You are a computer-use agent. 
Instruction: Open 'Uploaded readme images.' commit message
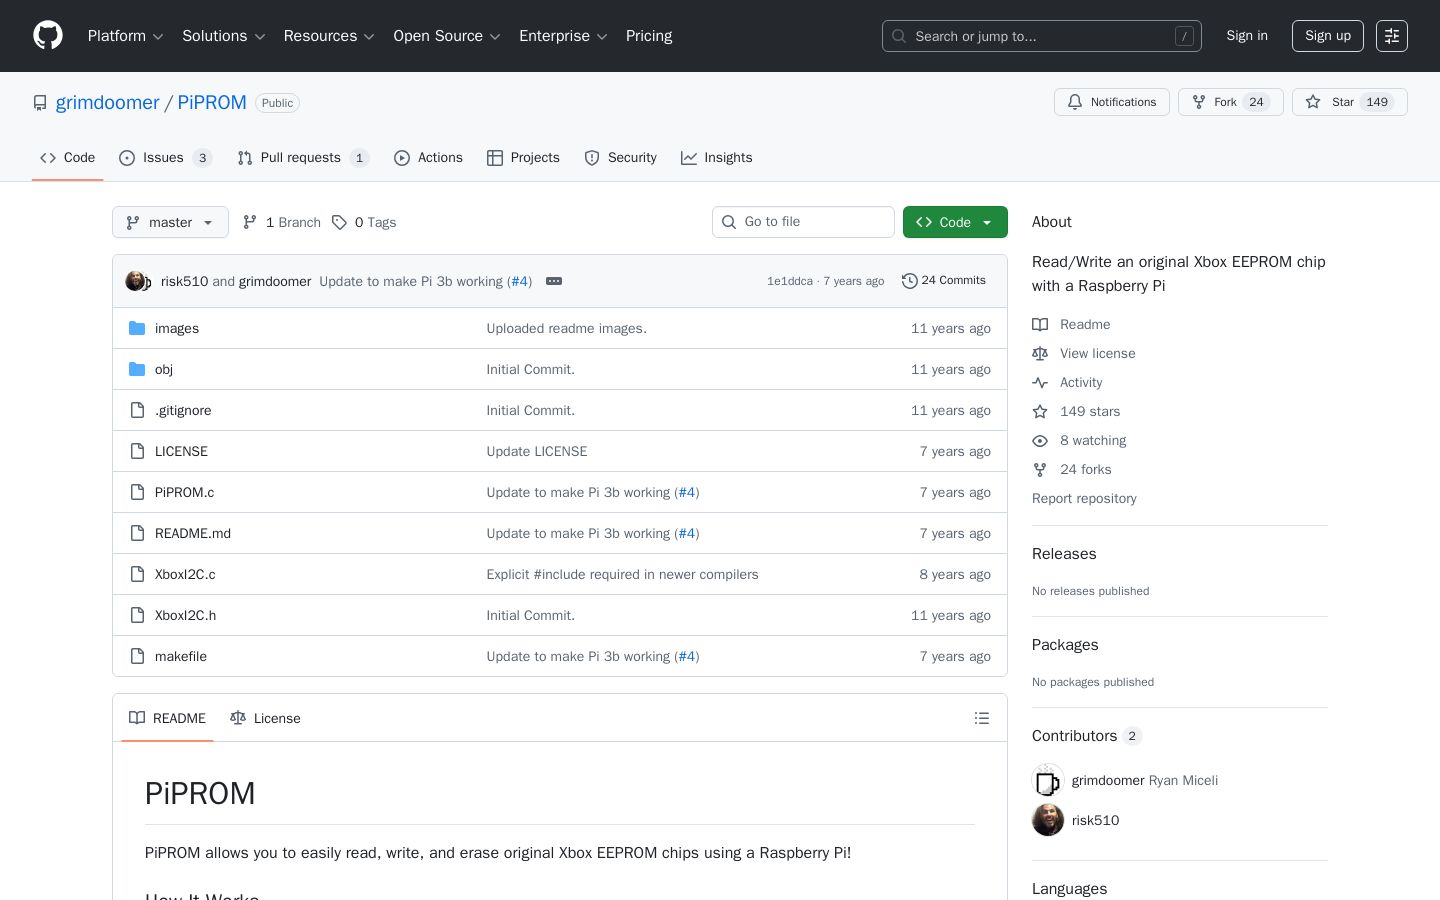tap(566, 328)
